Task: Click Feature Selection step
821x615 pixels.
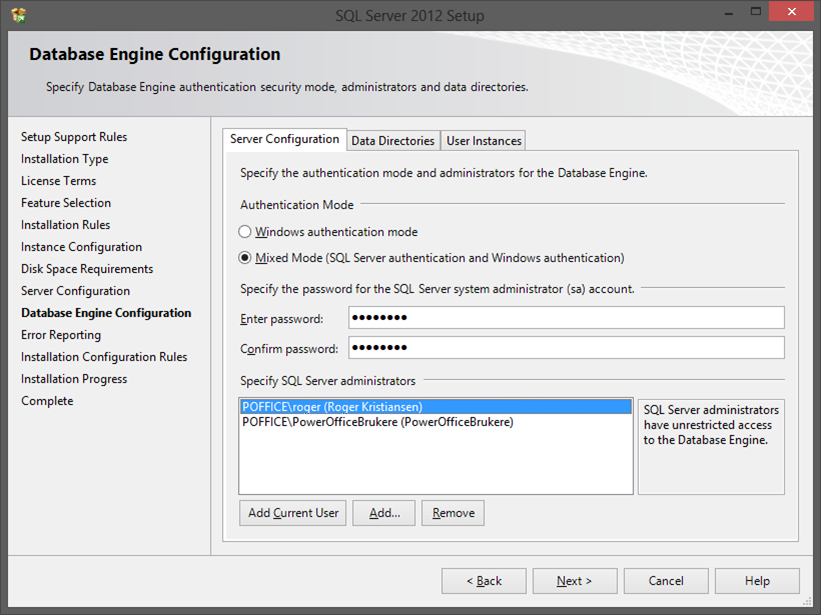Action: (x=66, y=203)
